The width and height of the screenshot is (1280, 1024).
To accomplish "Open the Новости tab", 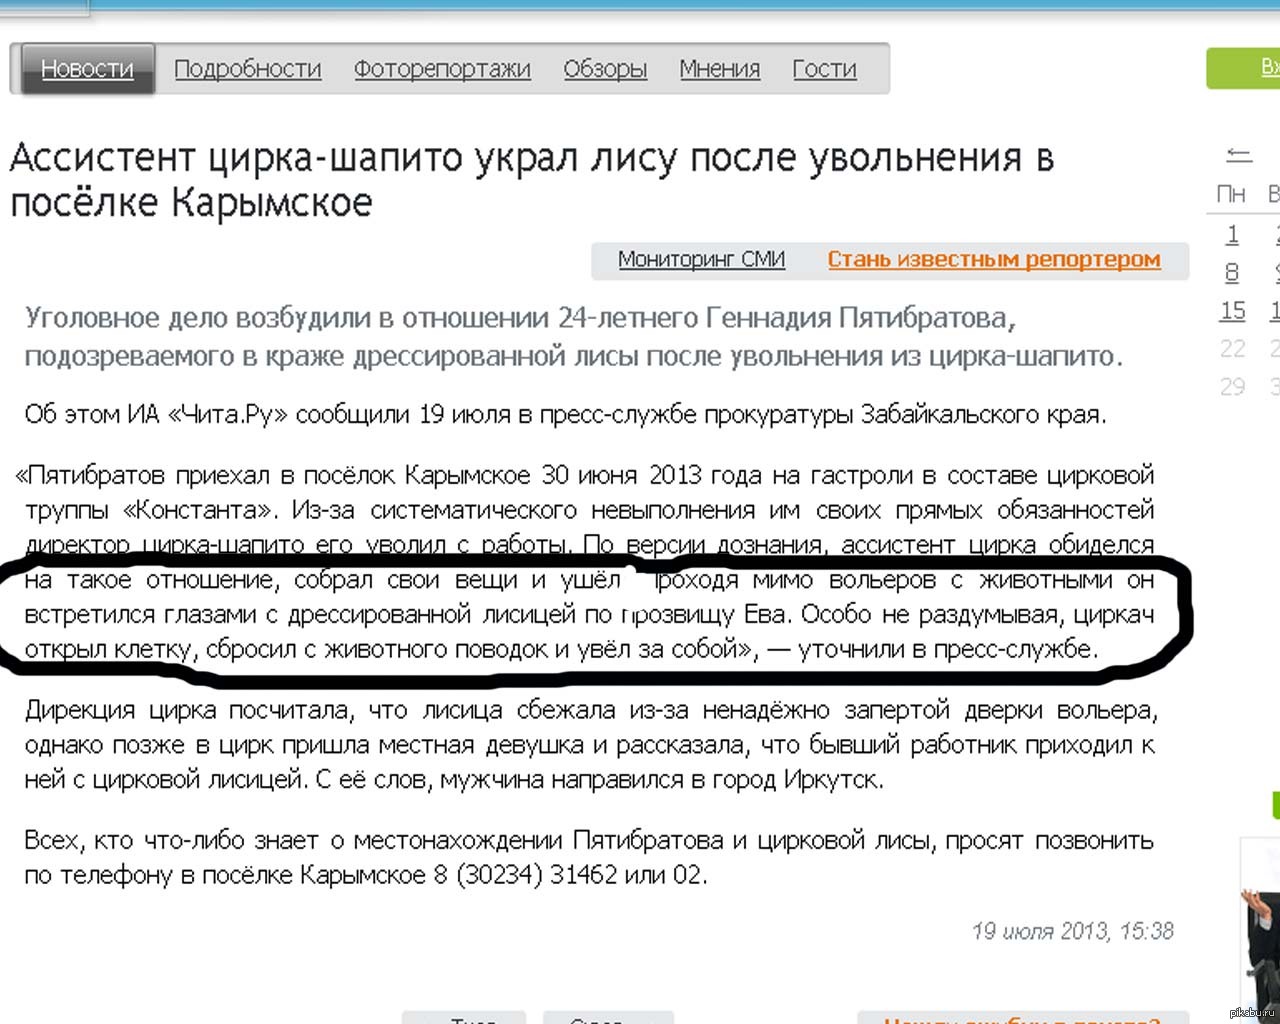I will click(x=87, y=69).
